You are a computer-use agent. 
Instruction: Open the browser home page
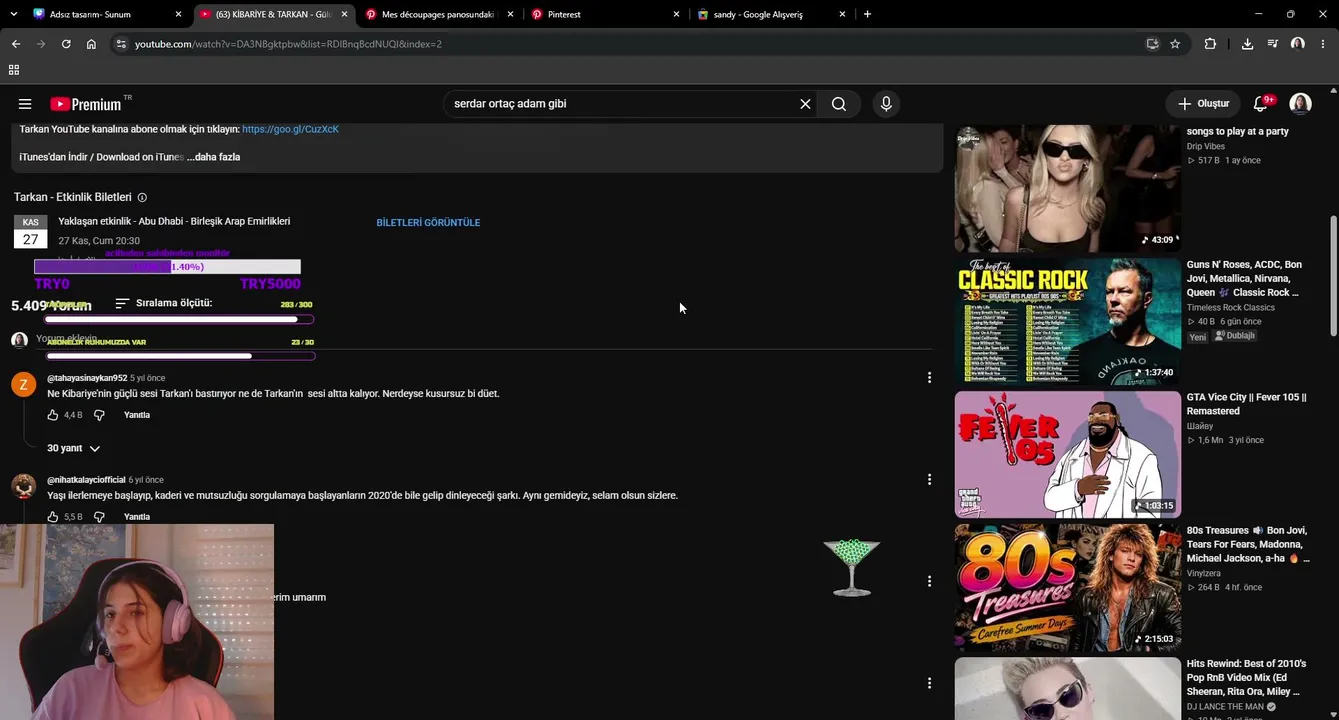point(91,44)
